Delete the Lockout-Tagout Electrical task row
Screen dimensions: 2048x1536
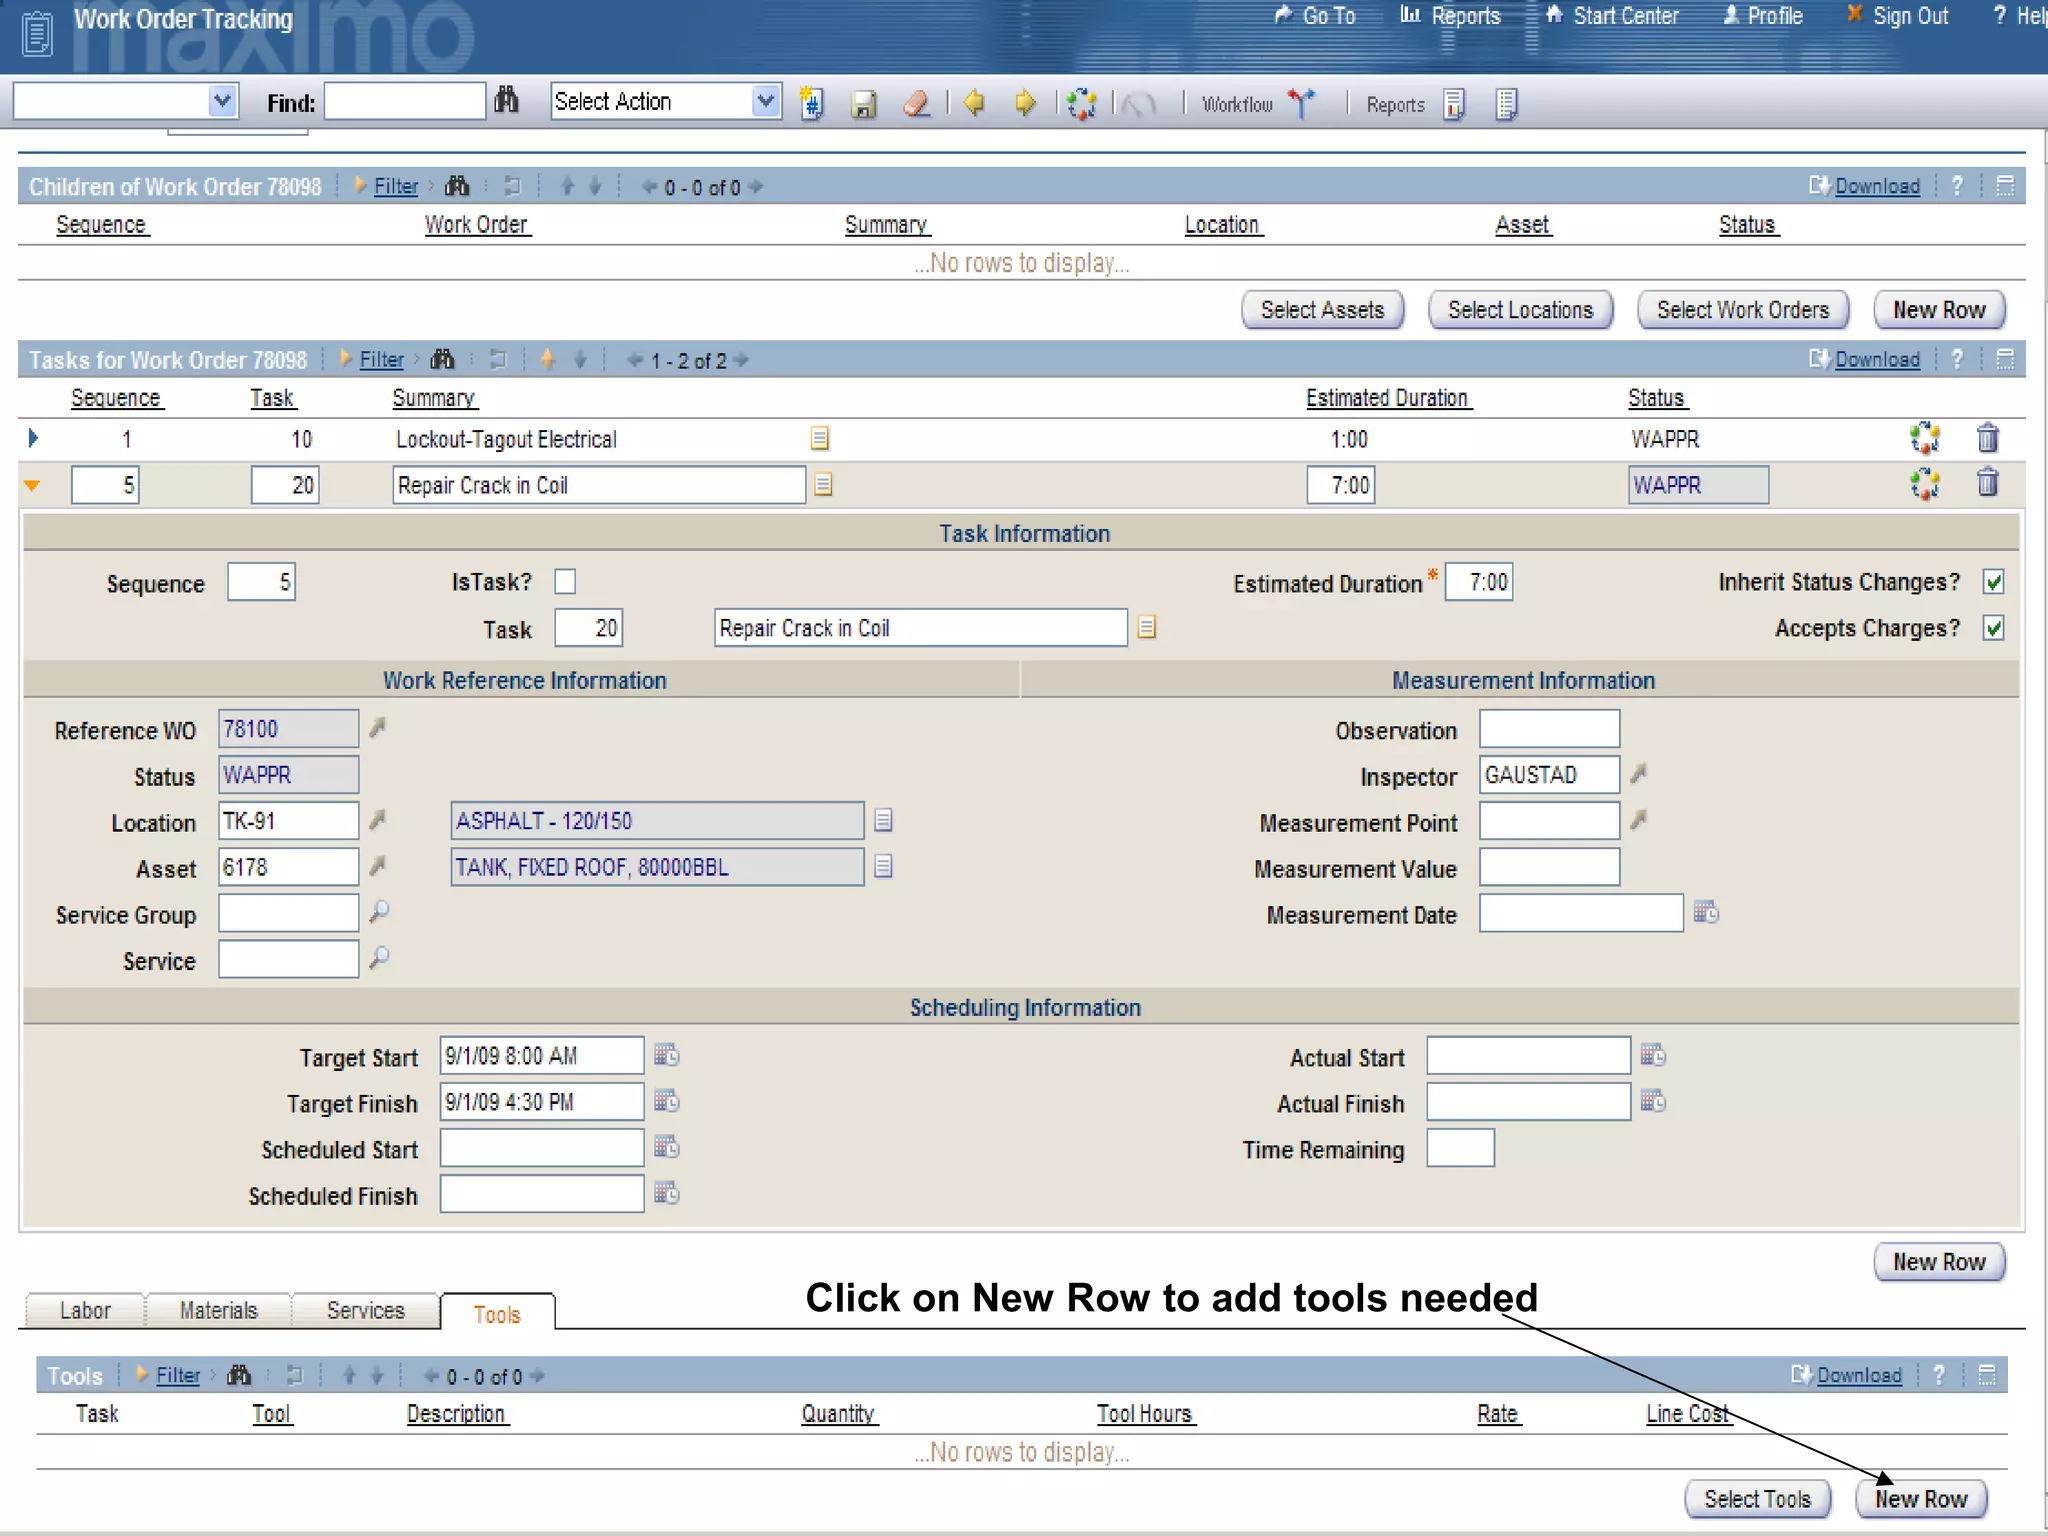(1987, 437)
